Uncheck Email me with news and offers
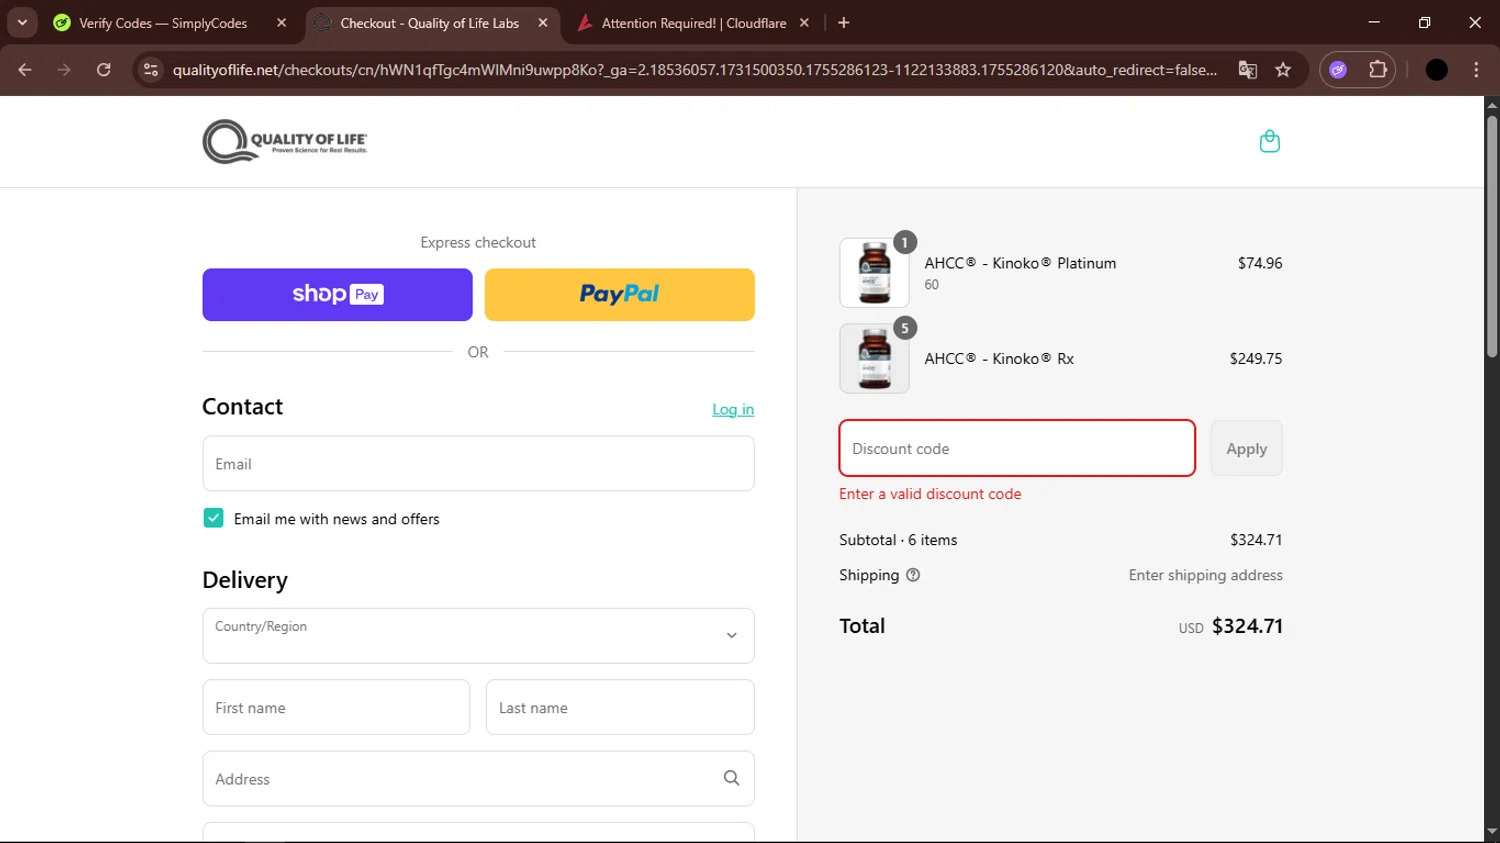1500x843 pixels. tap(213, 518)
